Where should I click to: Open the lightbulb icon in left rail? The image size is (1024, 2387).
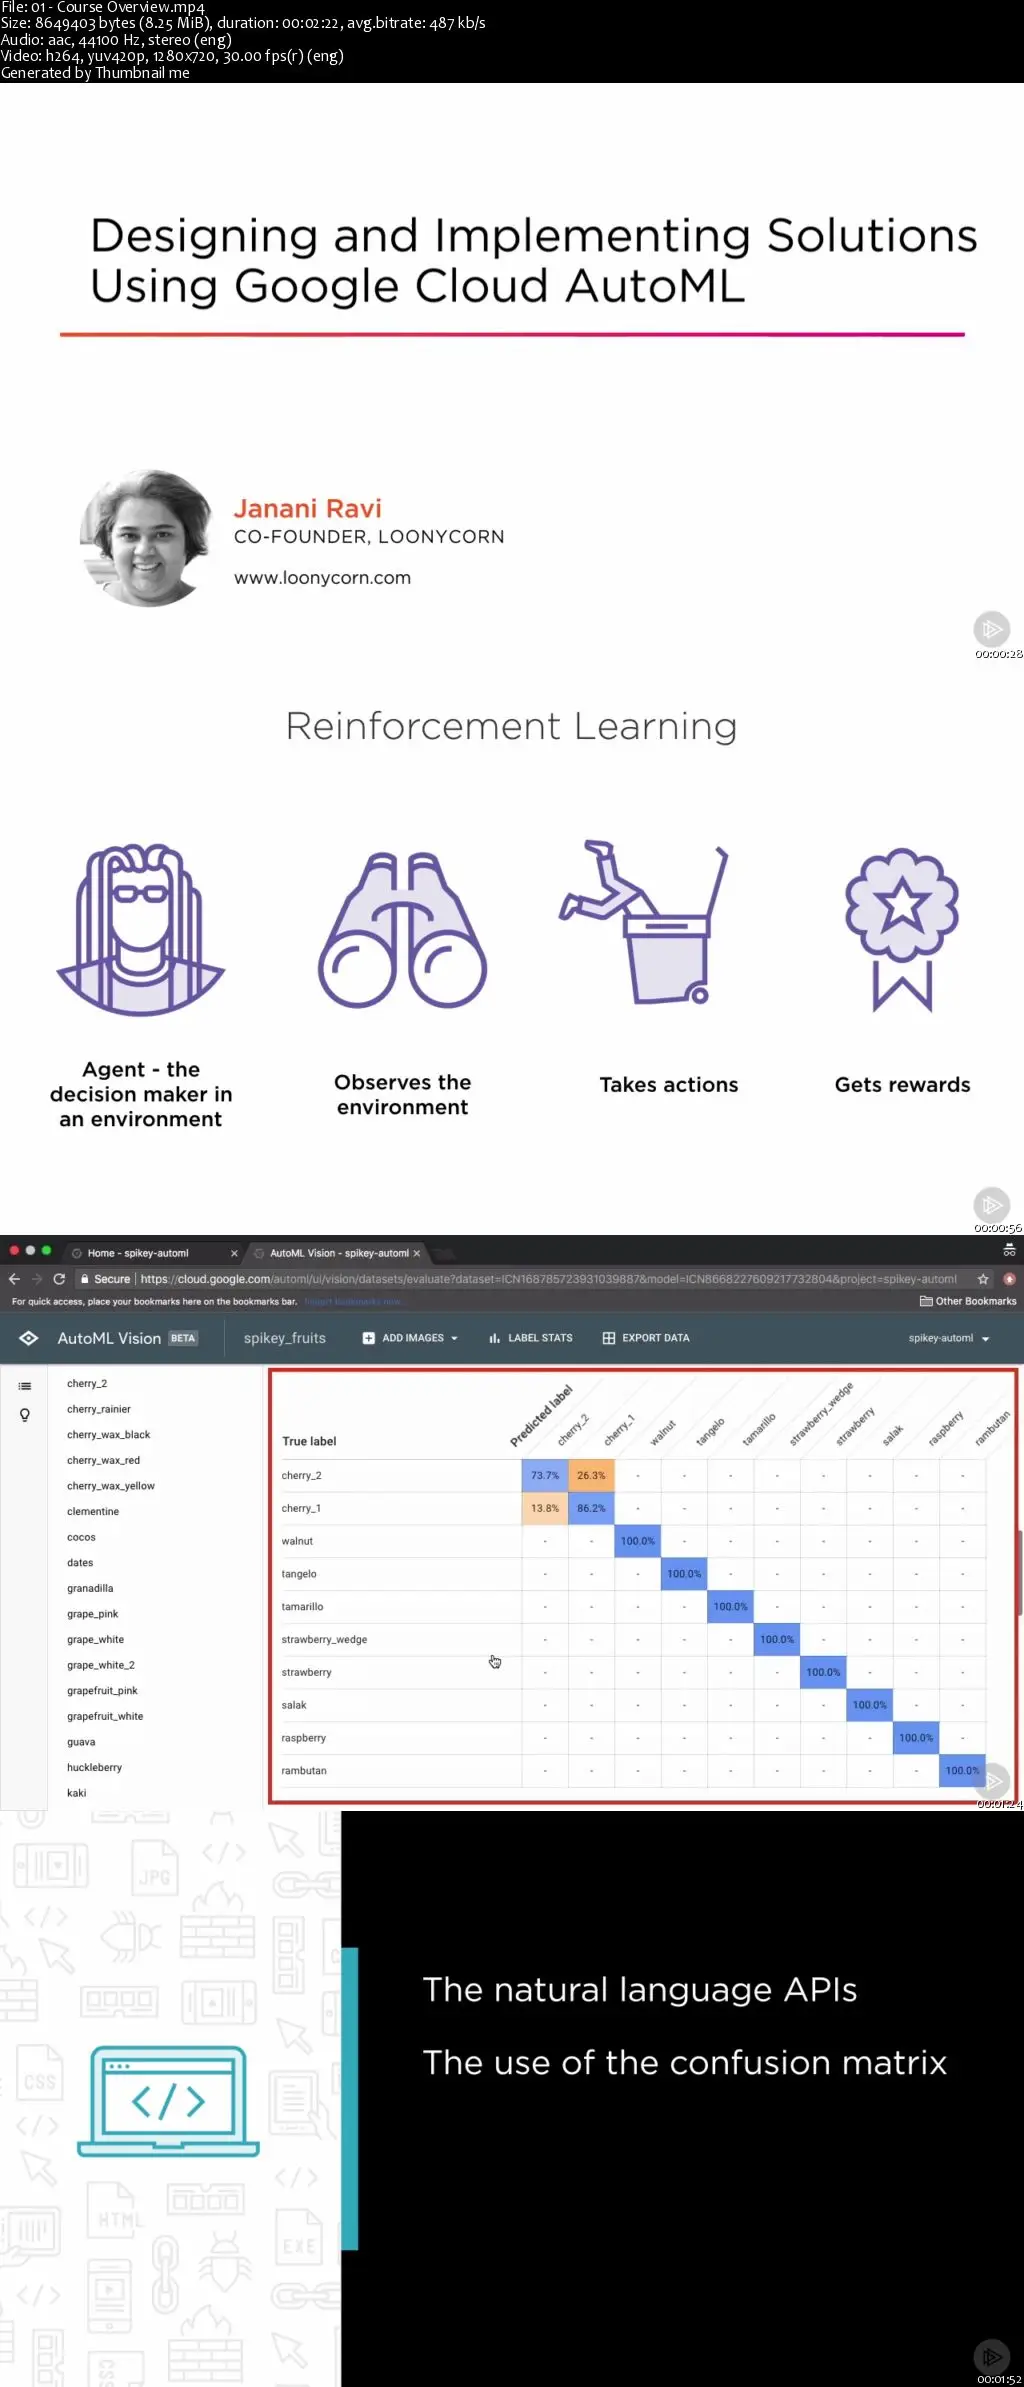(25, 1415)
